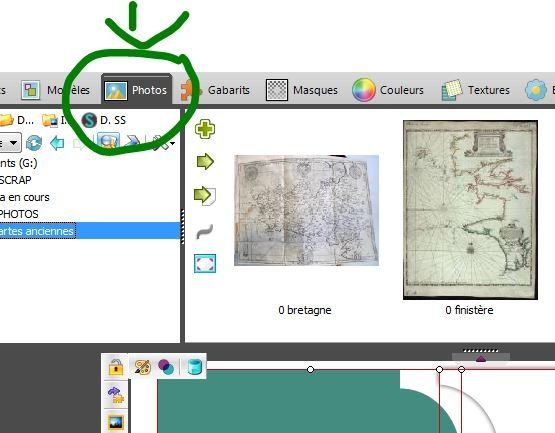The width and height of the screenshot is (555, 433).
Task: Click the green plus add icon
Action: pos(205,129)
